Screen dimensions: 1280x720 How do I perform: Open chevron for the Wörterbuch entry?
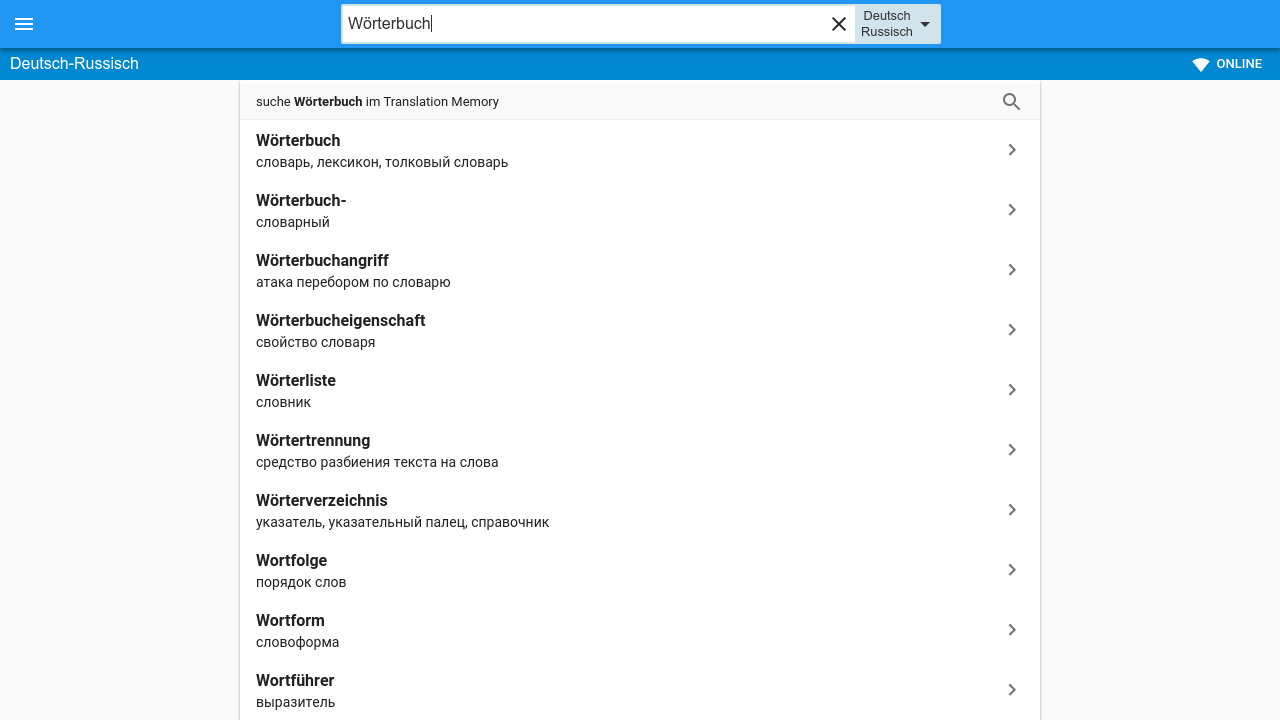(x=1012, y=150)
